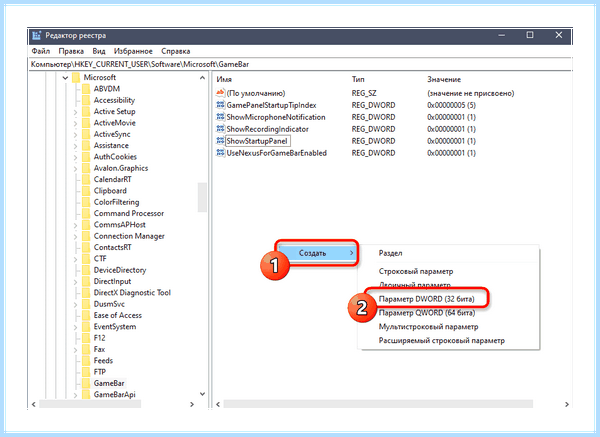
Task: Choose Строковый параметр in the submenu
Action: click(x=416, y=271)
